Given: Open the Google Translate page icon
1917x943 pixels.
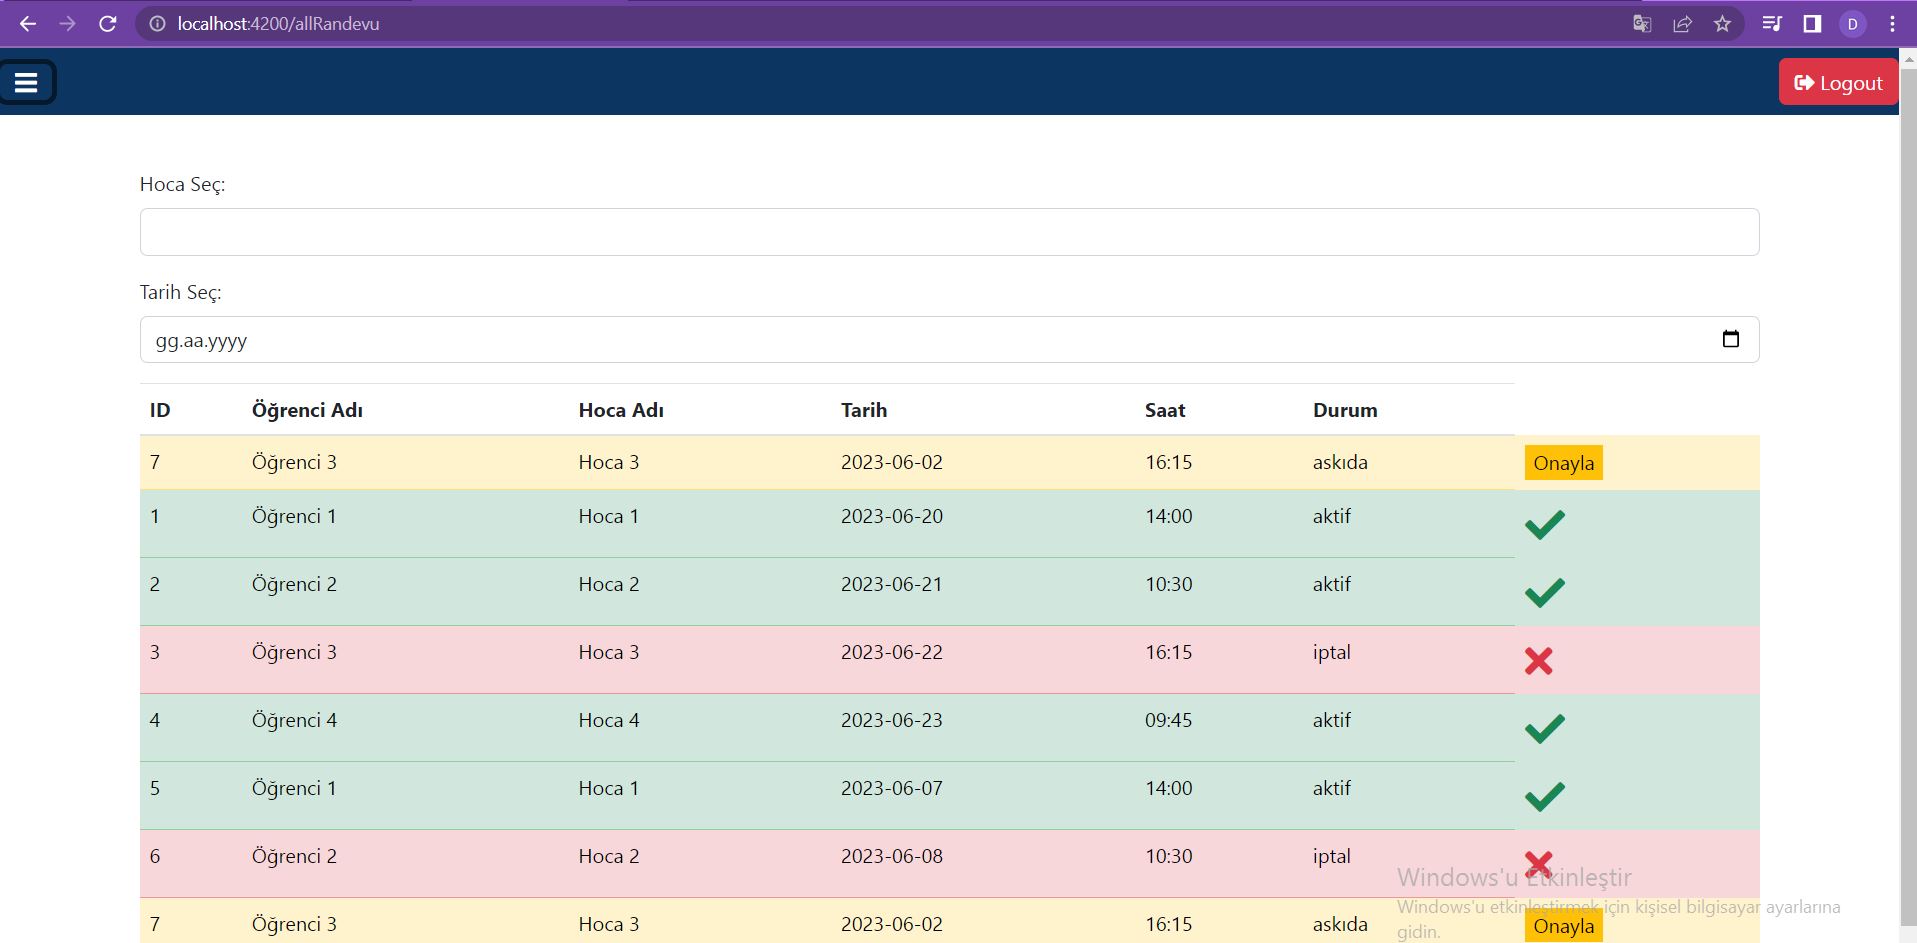Looking at the screenshot, I should tap(1642, 24).
